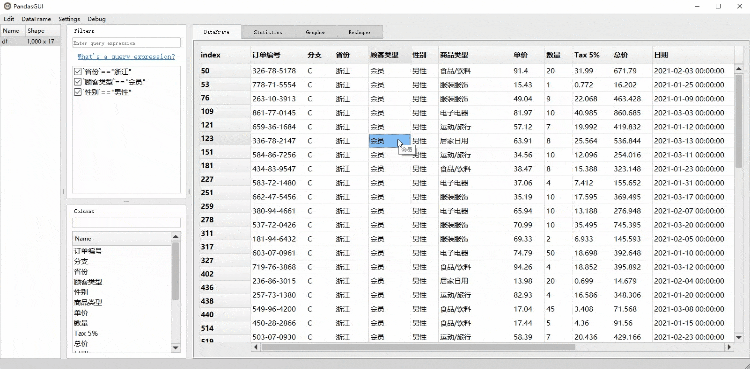Click the tax cell 25.564
The width and height of the screenshot is (750, 369).
point(592,141)
